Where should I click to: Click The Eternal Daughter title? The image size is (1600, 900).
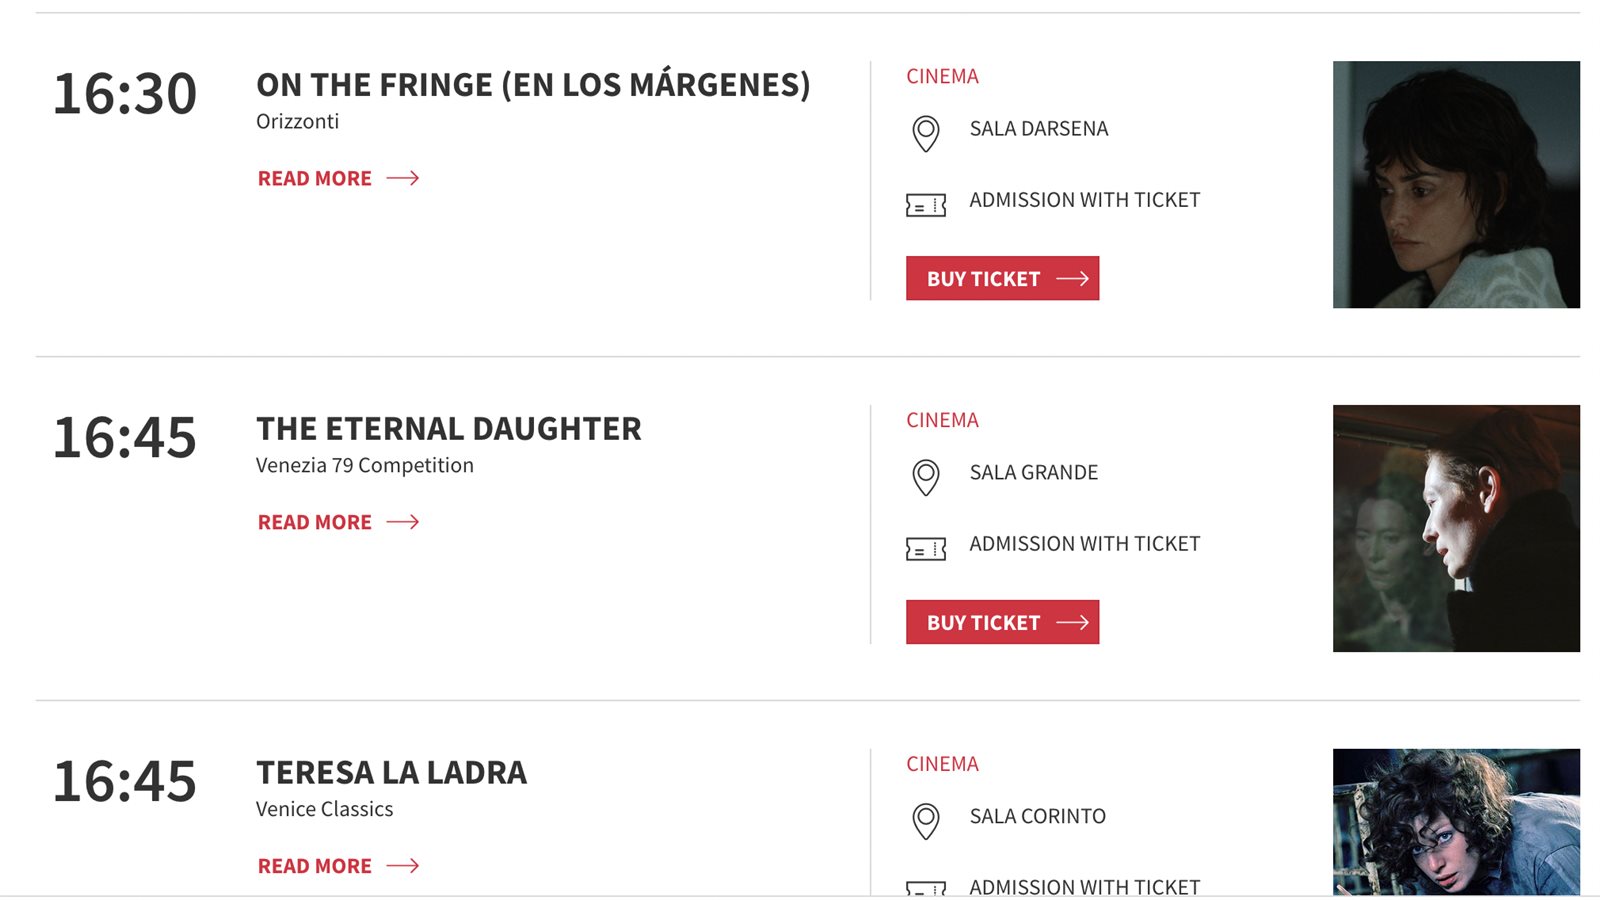coord(449,429)
